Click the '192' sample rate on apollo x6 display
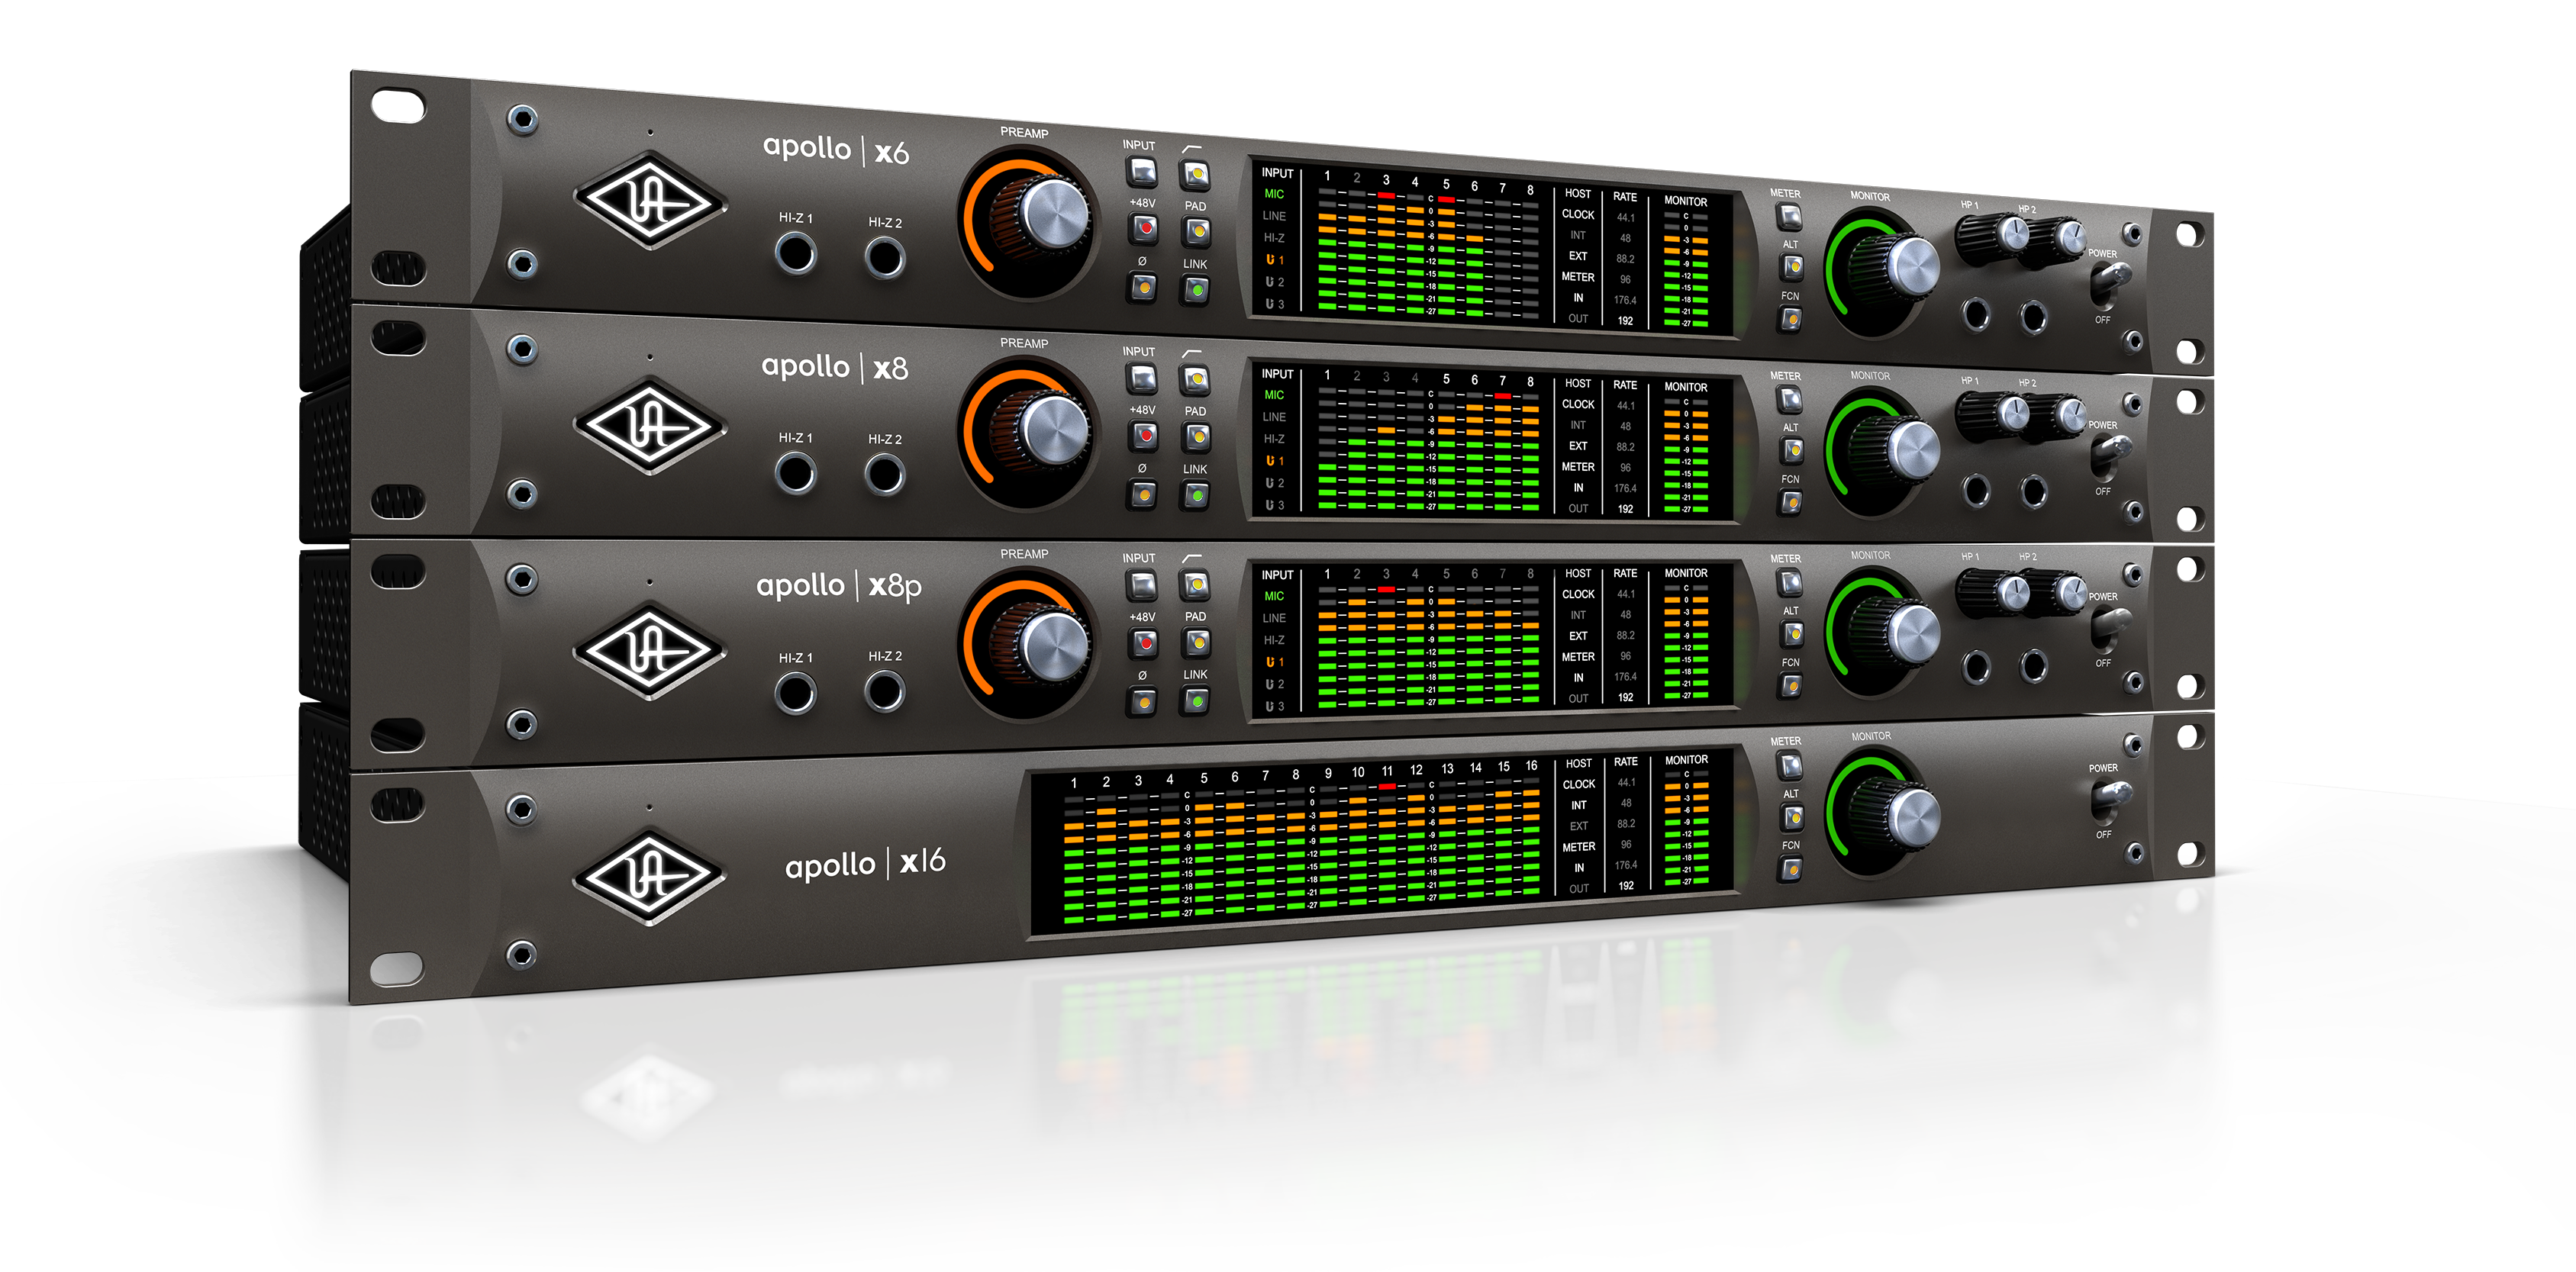This screenshot has width=2576, height=1272. (1626, 321)
